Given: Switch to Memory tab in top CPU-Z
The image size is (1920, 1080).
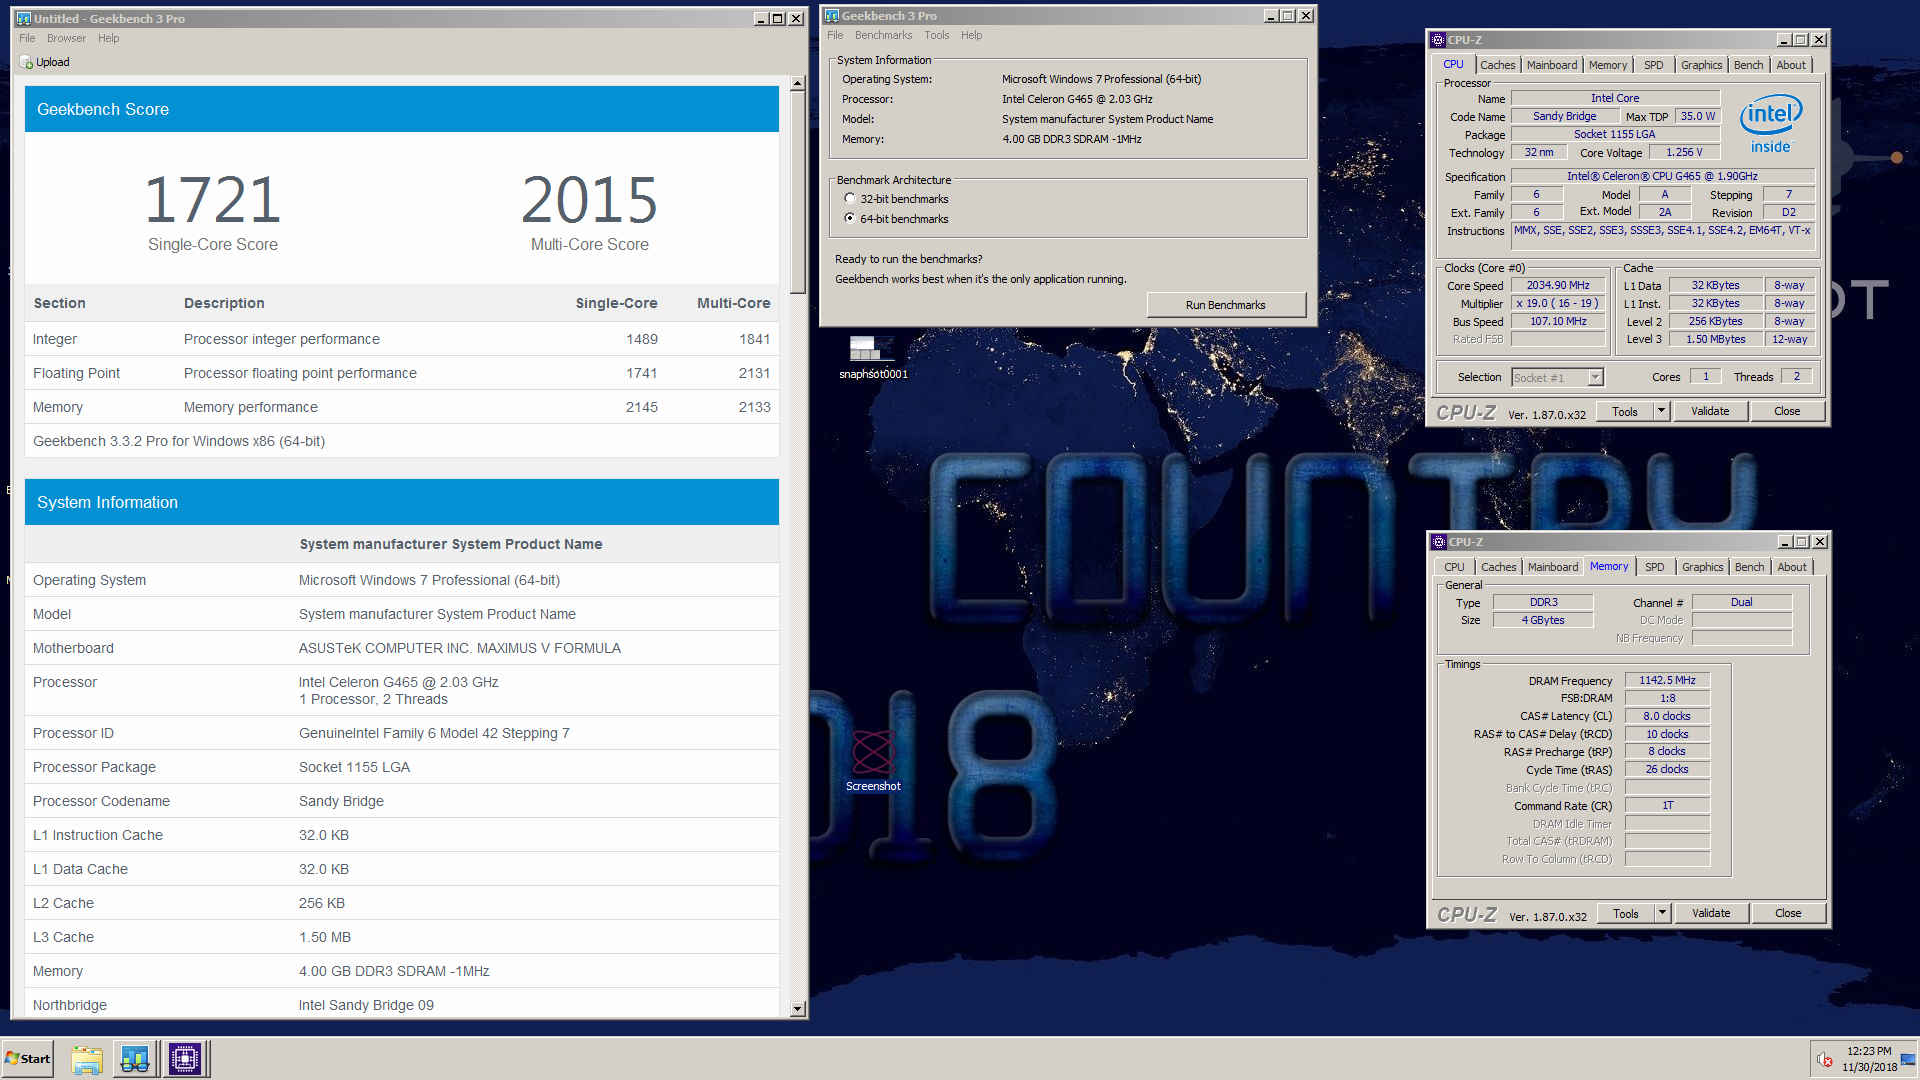Looking at the screenshot, I should coord(1608,65).
